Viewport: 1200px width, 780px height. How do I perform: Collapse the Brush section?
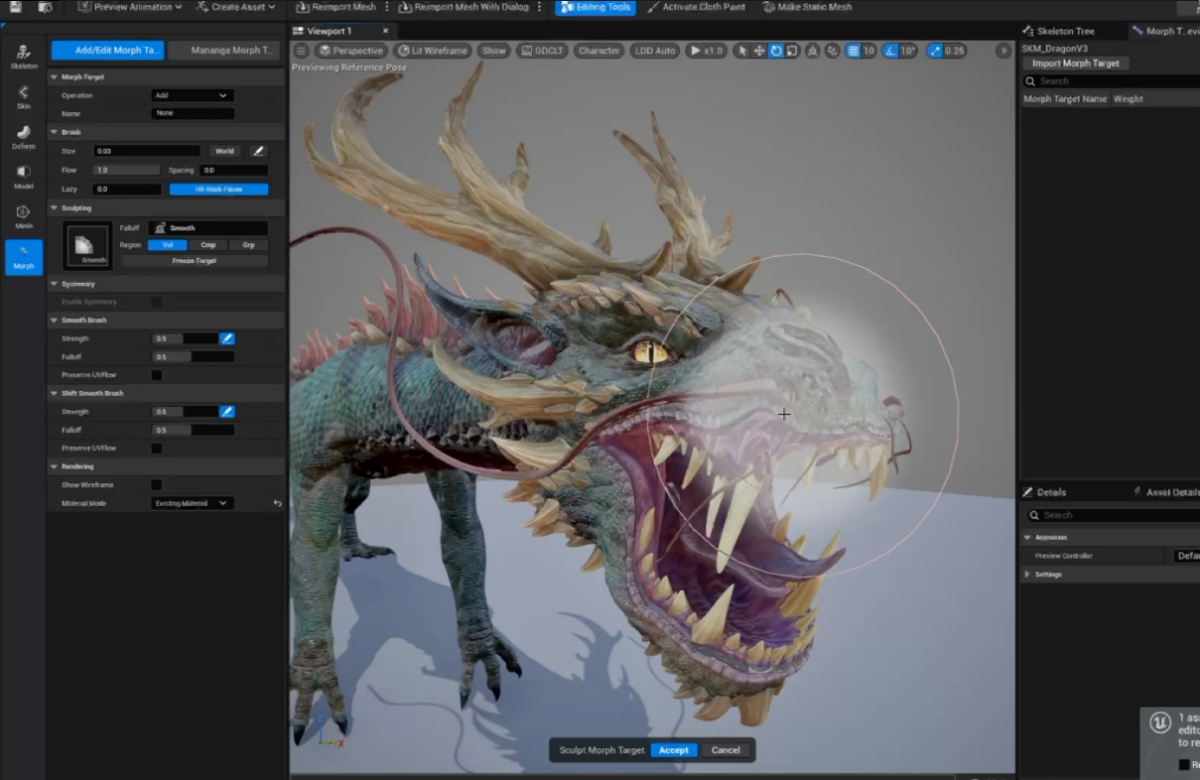(x=54, y=132)
